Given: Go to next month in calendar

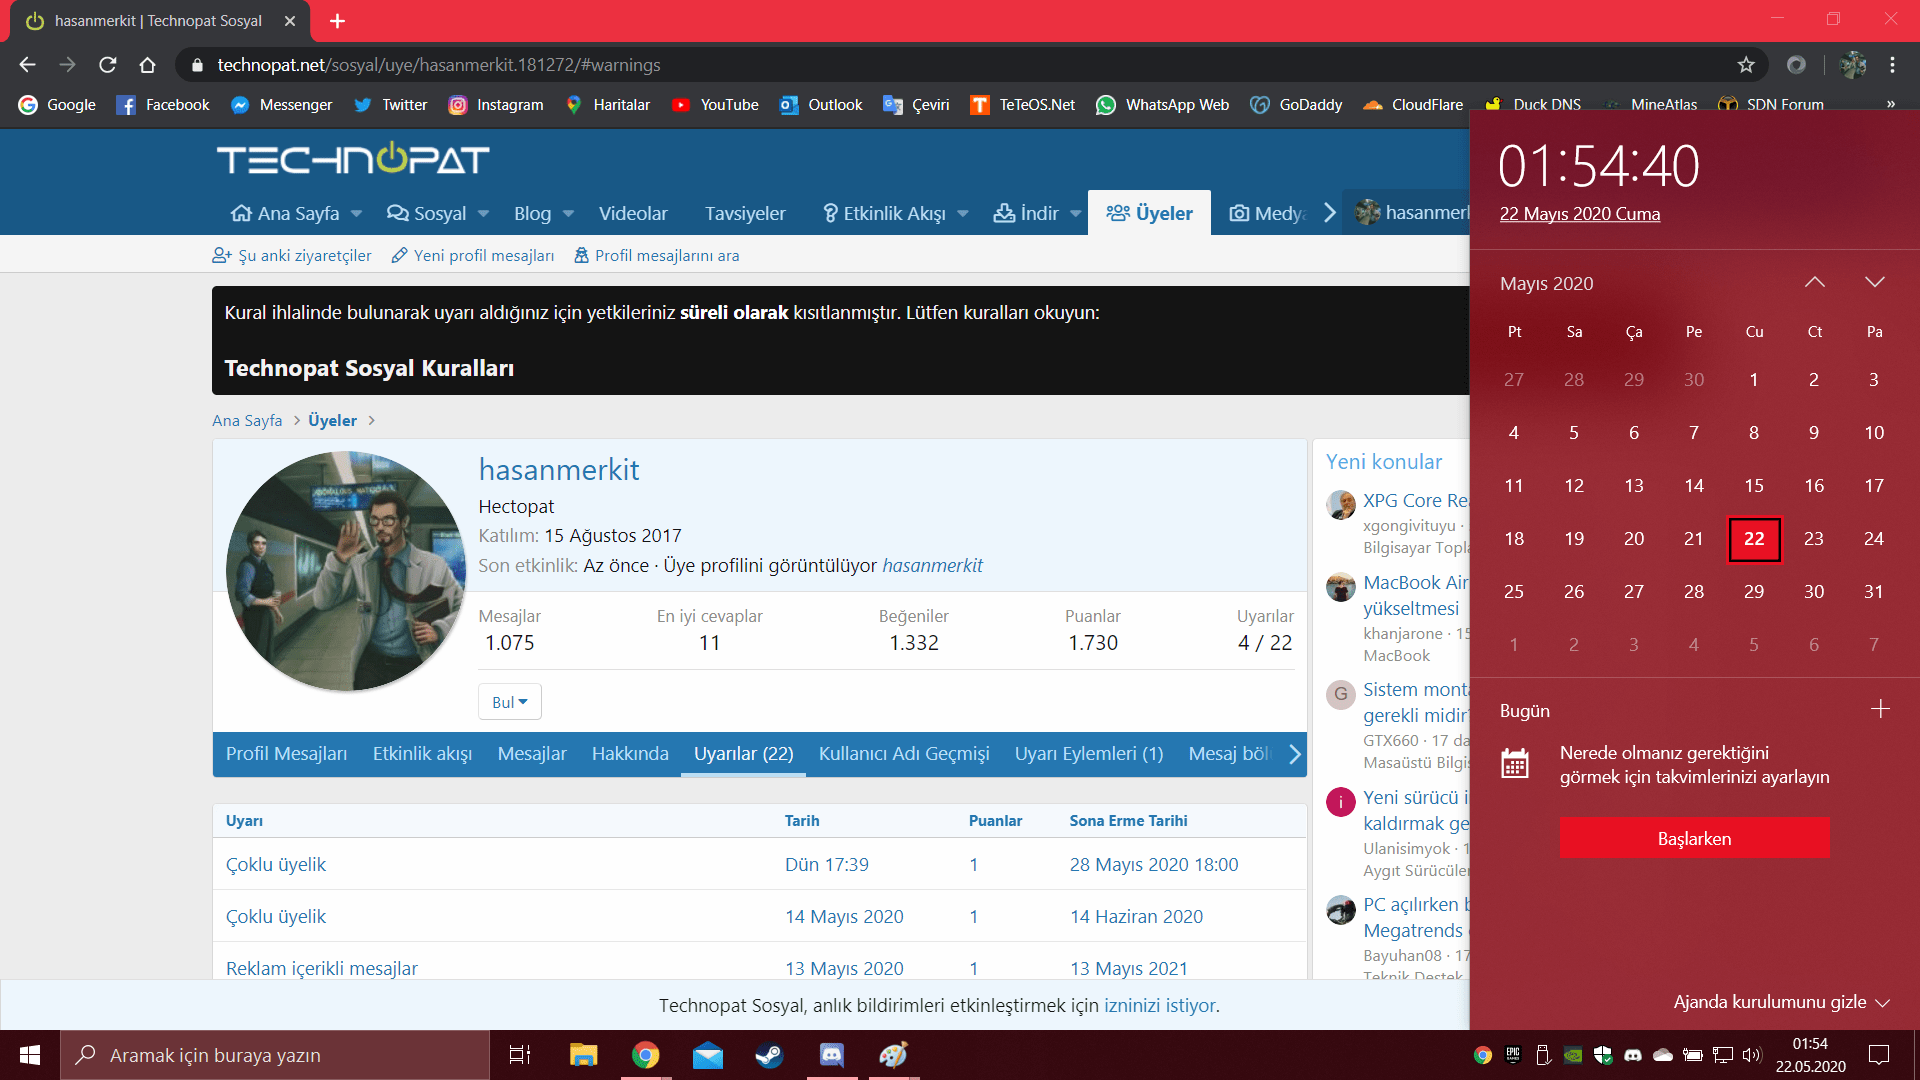Looking at the screenshot, I should [1875, 283].
